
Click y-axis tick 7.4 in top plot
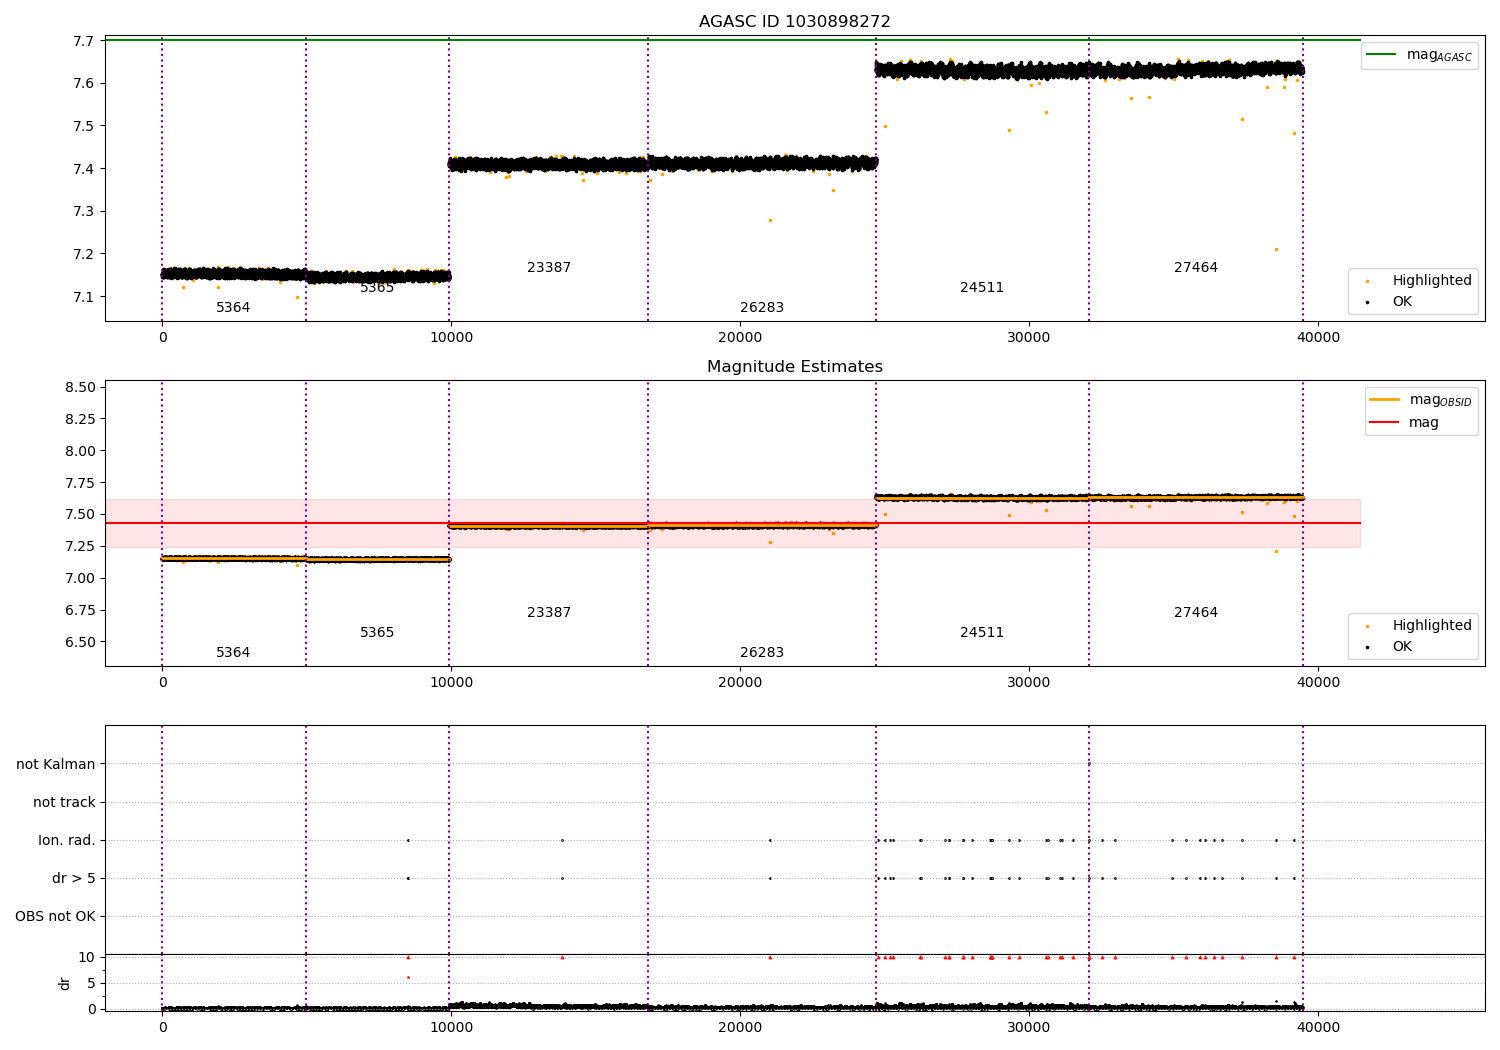click(84, 169)
